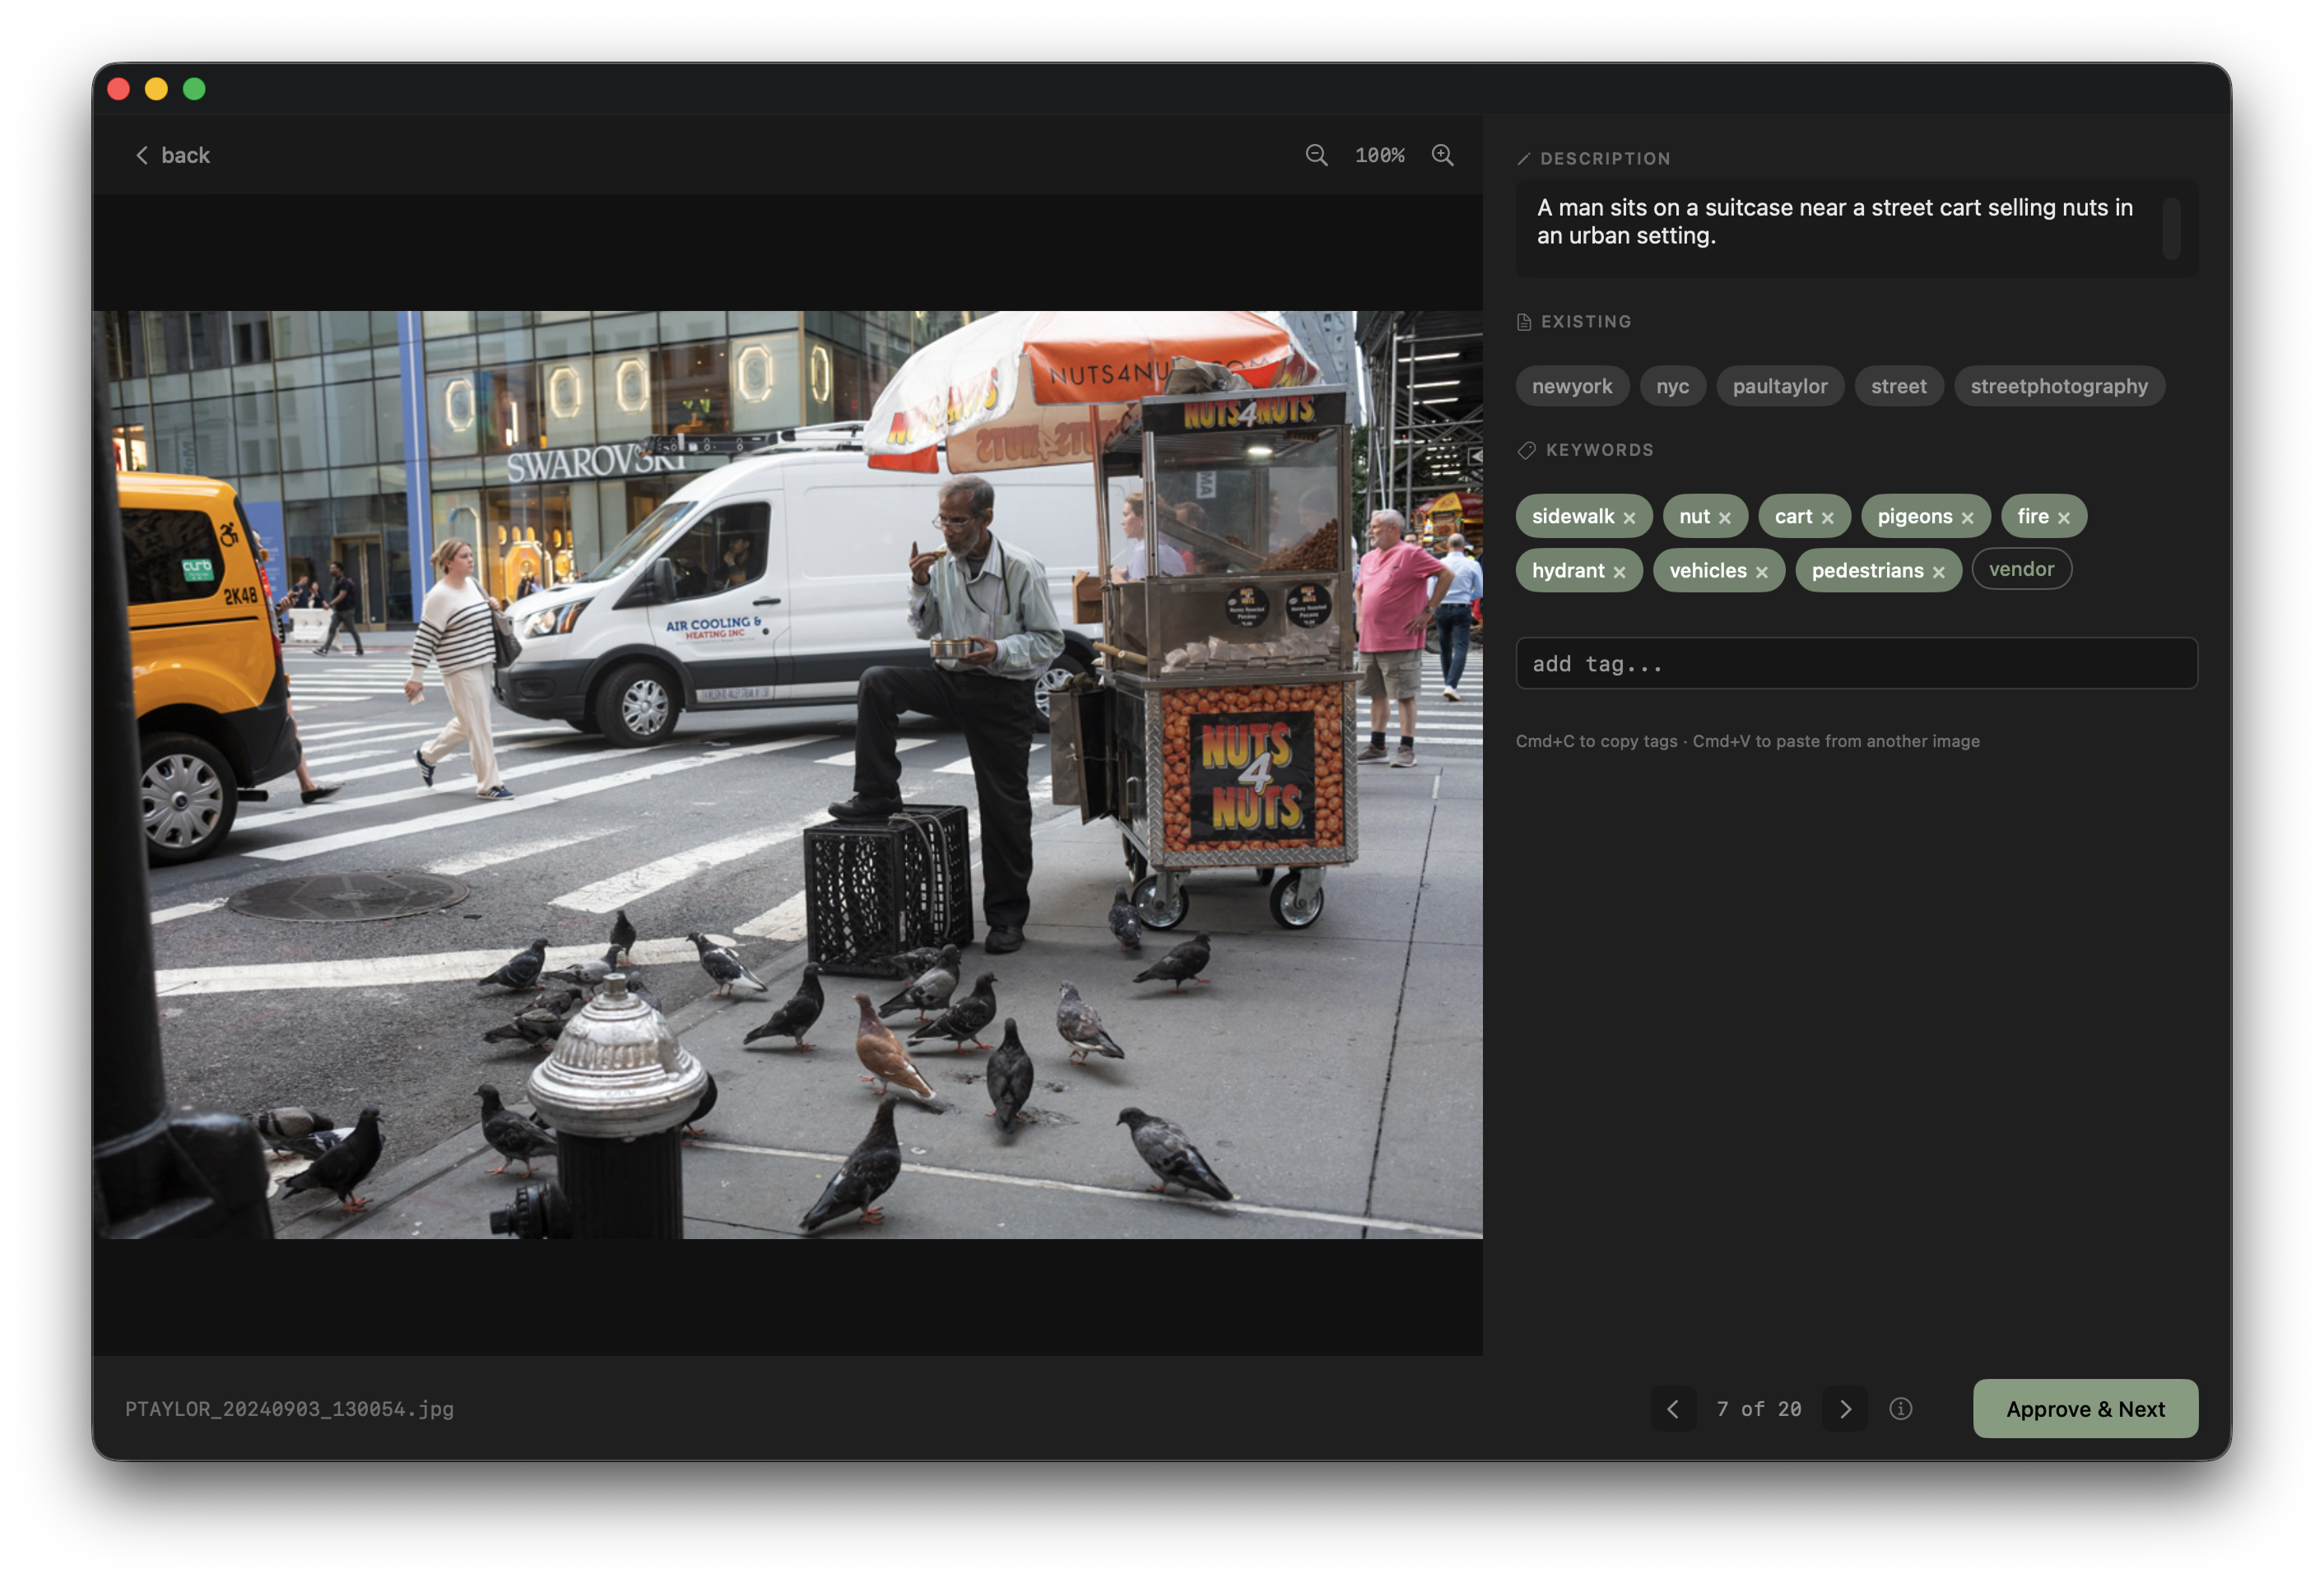Click the pencil icon beside DESCRIPTION
2324x1583 pixels.
coord(1524,158)
